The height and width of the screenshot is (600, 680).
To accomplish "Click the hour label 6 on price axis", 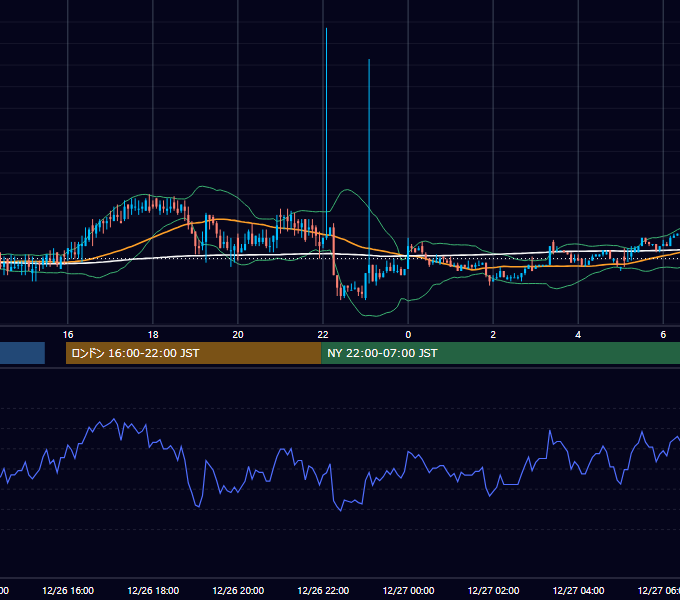I will 663,335.
